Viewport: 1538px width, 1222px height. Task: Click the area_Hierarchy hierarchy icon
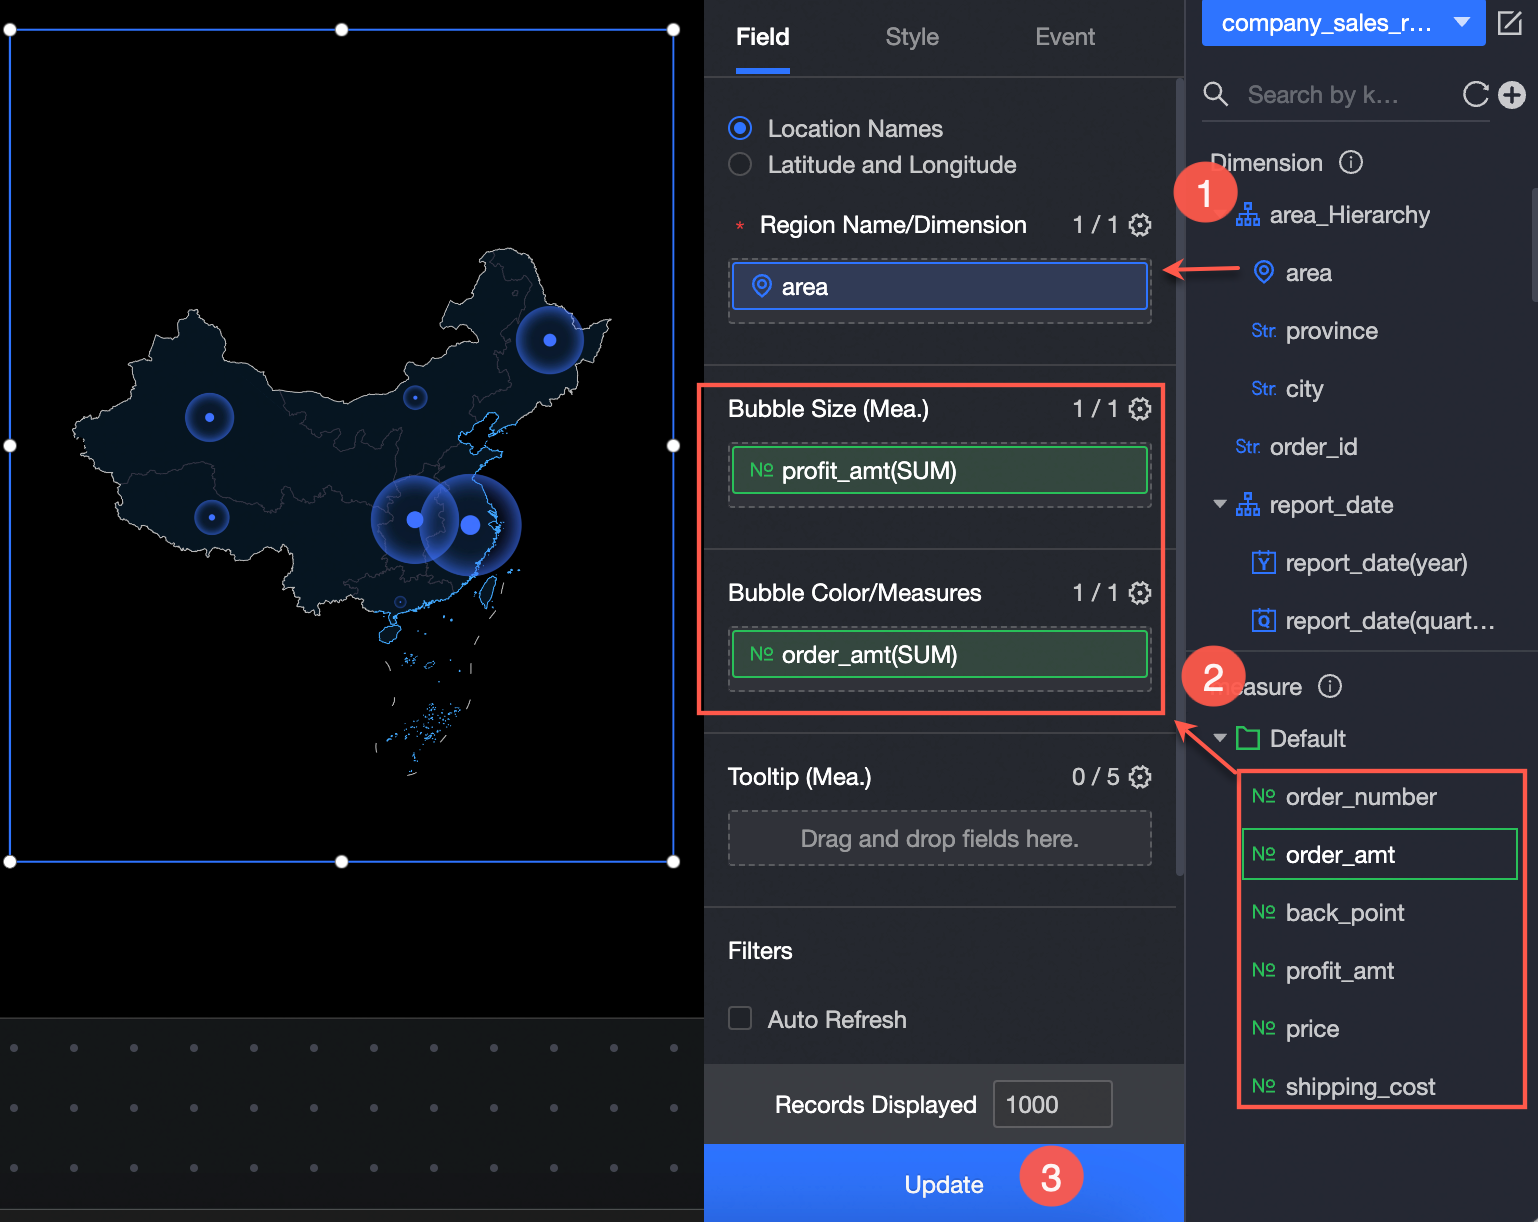coord(1248,215)
